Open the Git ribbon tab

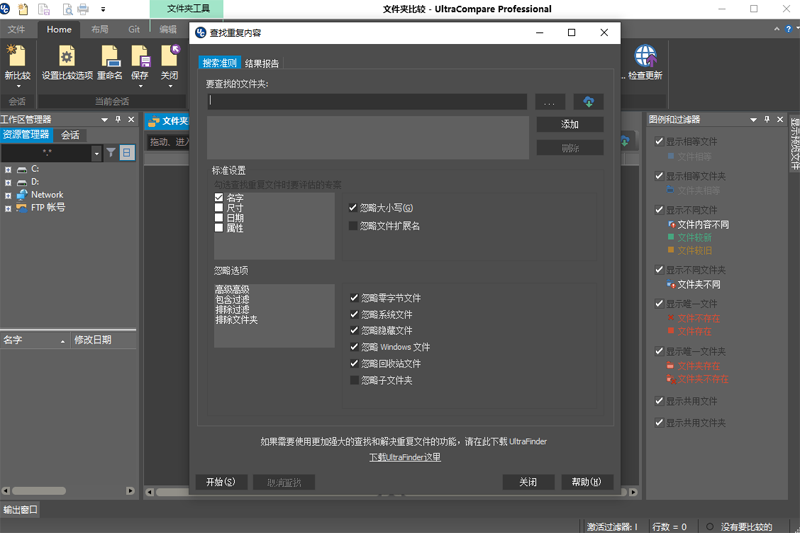tap(134, 30)
